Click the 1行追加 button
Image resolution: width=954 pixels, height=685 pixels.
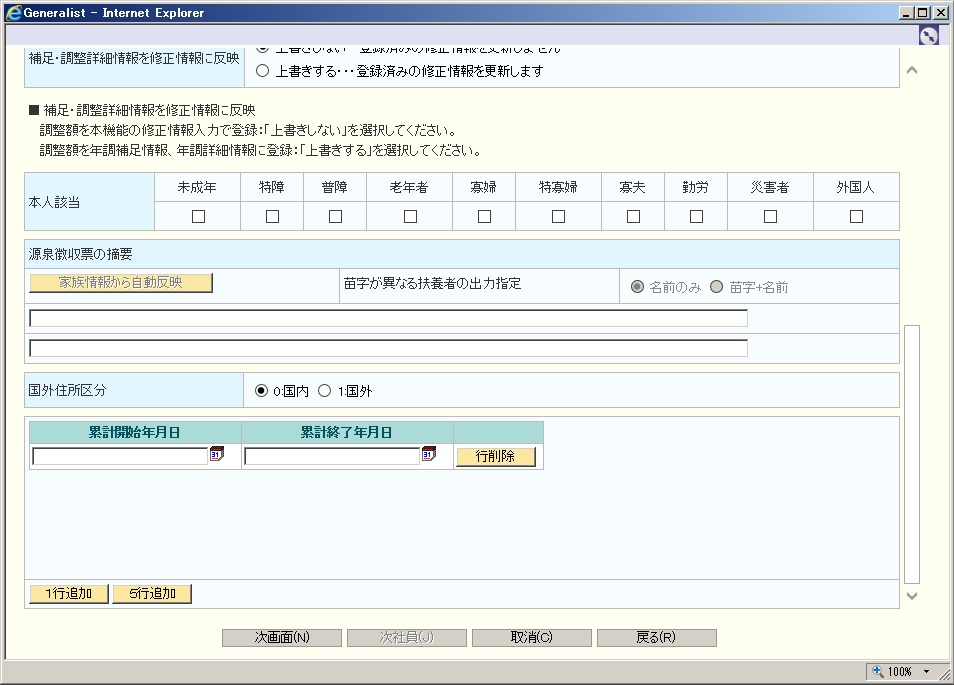click(x=69, y=594)
